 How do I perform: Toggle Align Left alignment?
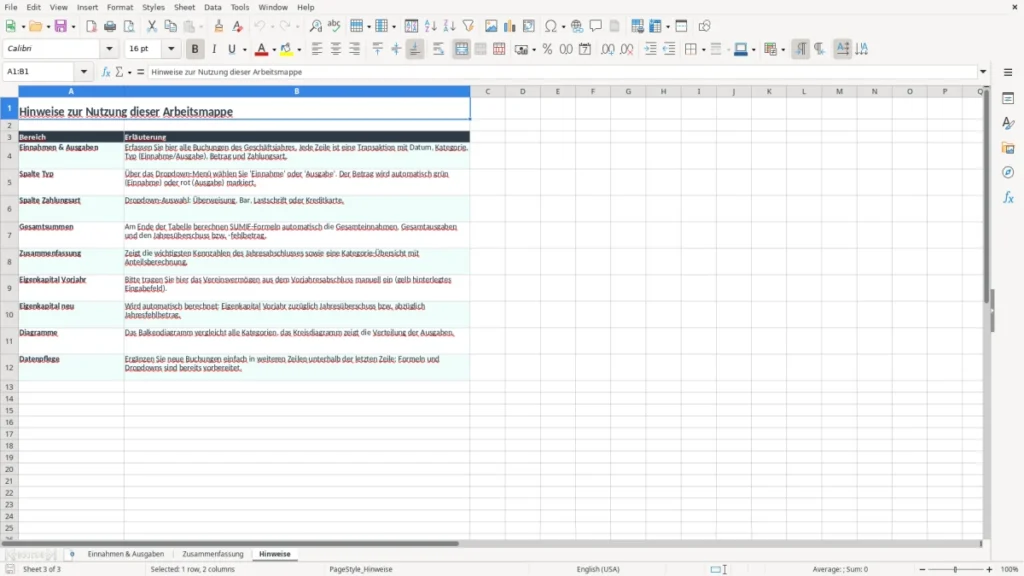[317, 49]
